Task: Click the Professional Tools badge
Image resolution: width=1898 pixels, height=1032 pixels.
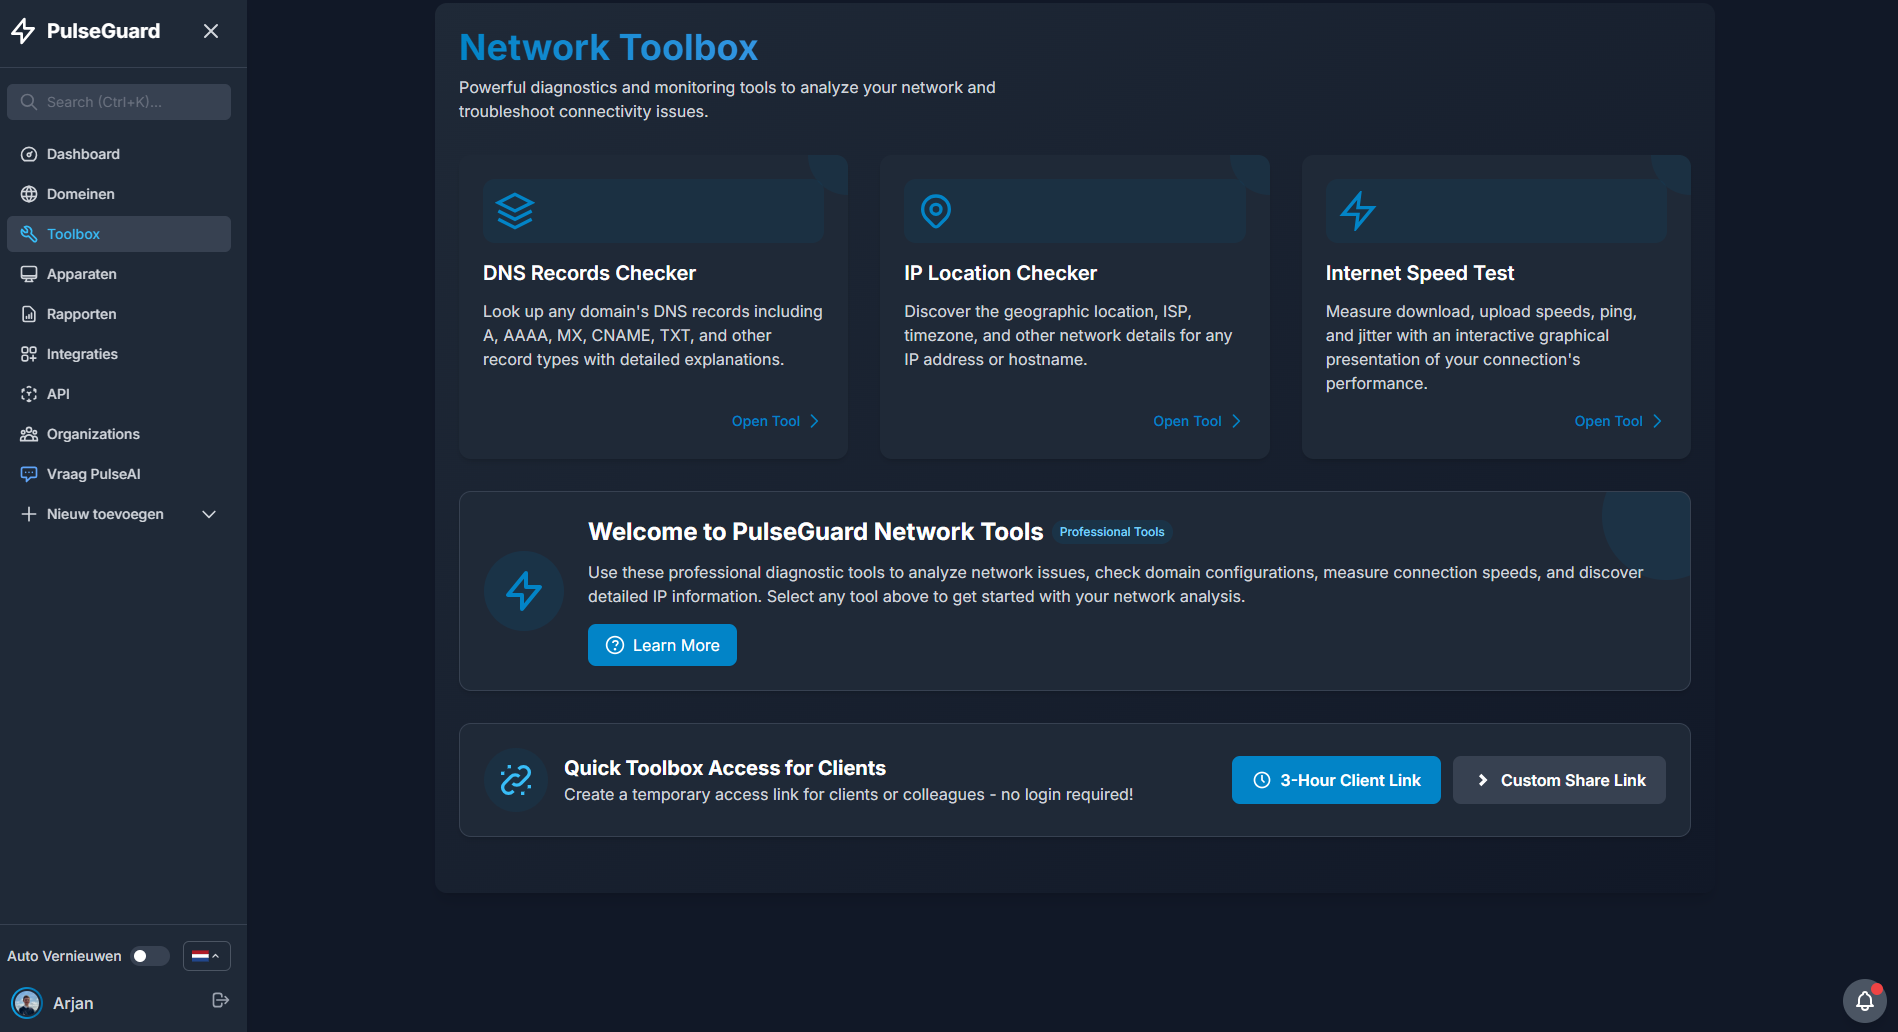Action: pyautogui.click(x=1112, y=532)
